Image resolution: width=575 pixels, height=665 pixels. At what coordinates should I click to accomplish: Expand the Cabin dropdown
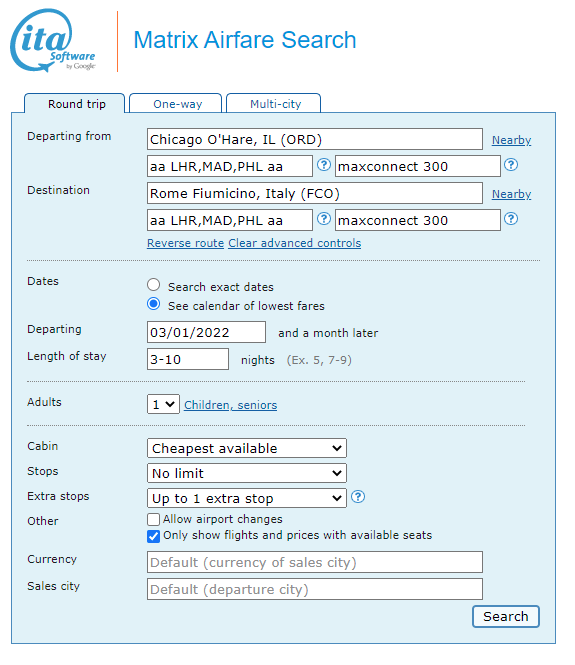(247, 448)
